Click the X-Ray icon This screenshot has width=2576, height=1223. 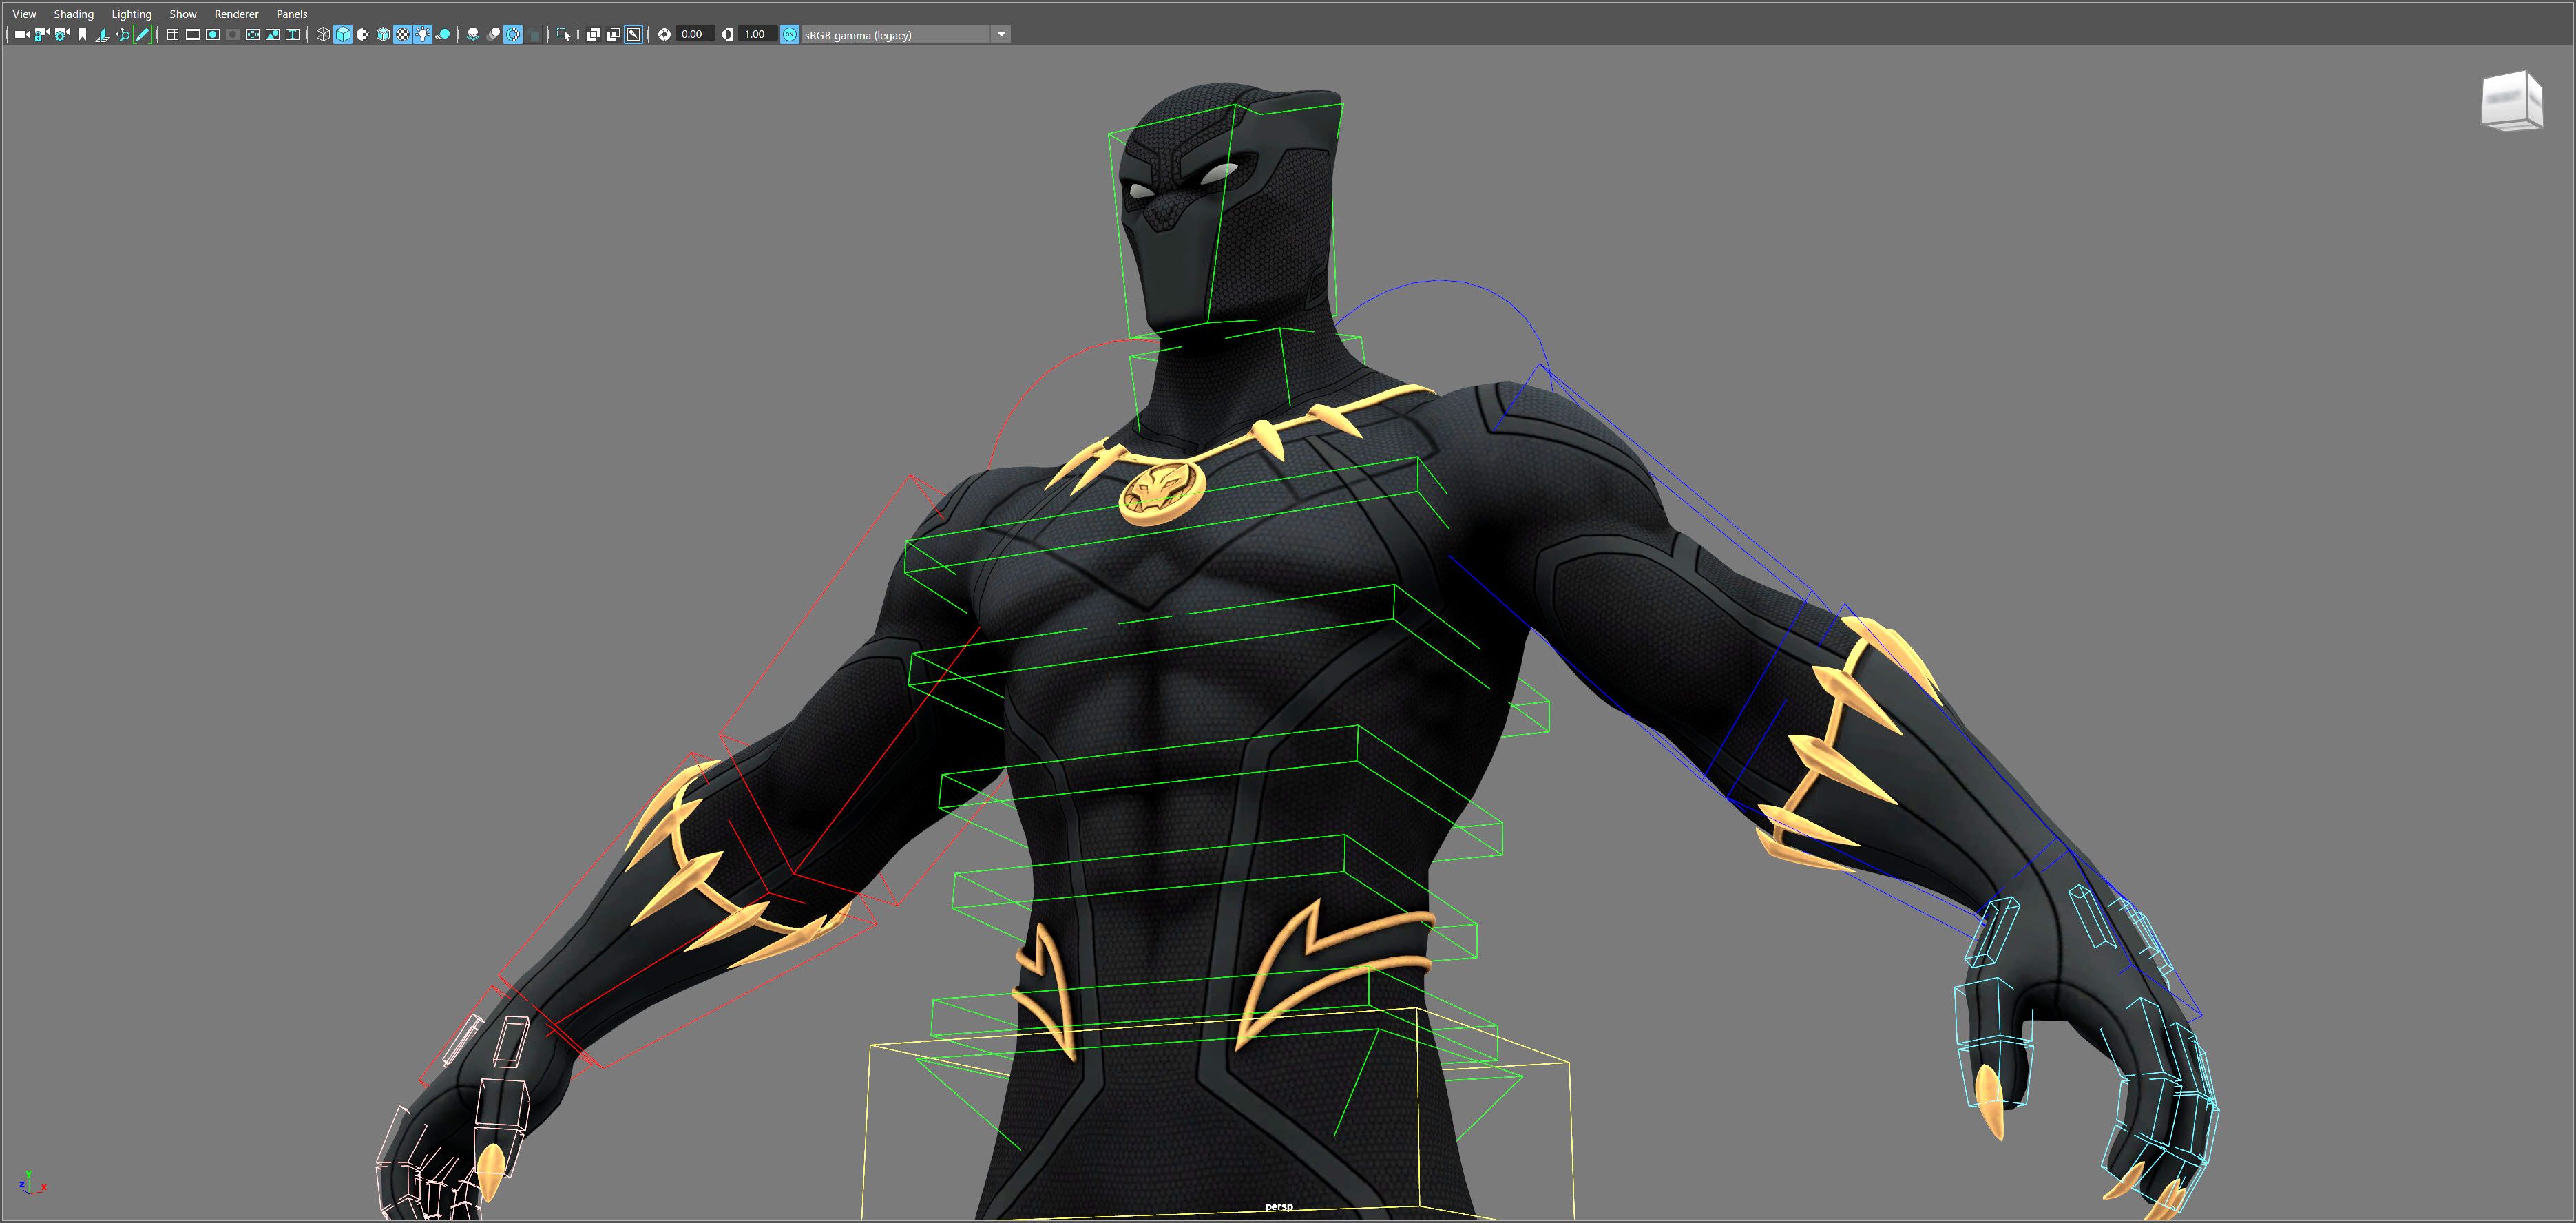593,34
